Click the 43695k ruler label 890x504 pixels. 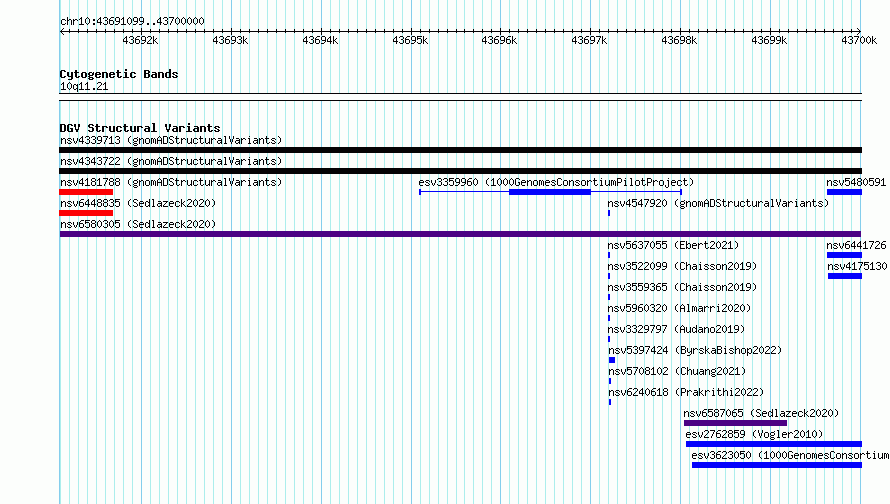tap(410, 40)
